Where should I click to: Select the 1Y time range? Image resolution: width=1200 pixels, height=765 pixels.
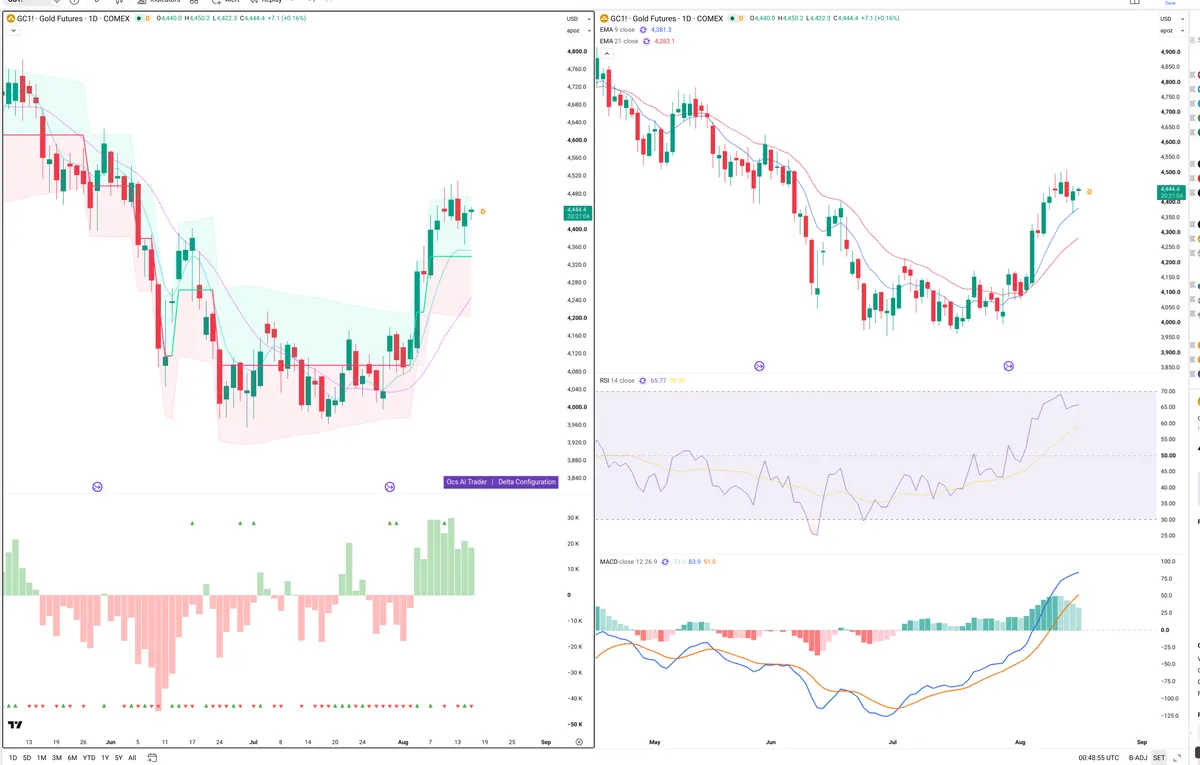[105, 758]
